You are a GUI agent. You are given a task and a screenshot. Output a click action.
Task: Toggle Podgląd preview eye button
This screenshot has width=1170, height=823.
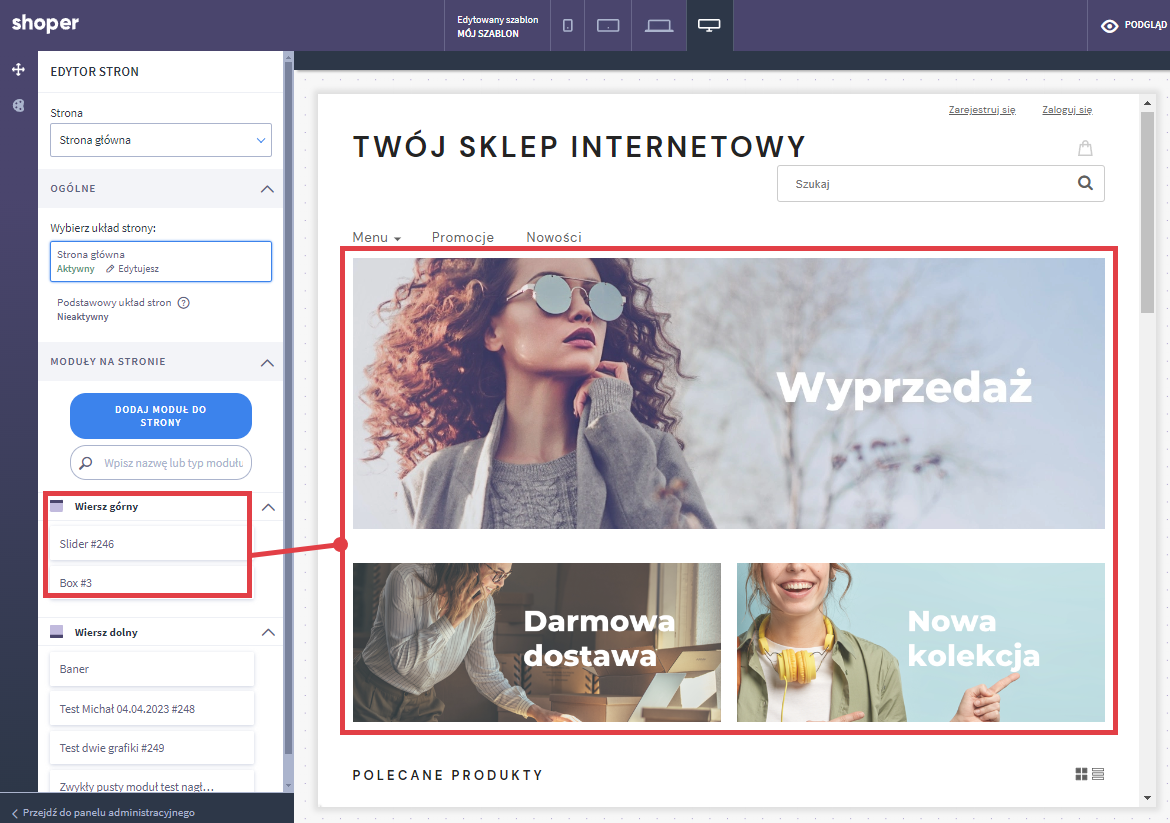1133,26
